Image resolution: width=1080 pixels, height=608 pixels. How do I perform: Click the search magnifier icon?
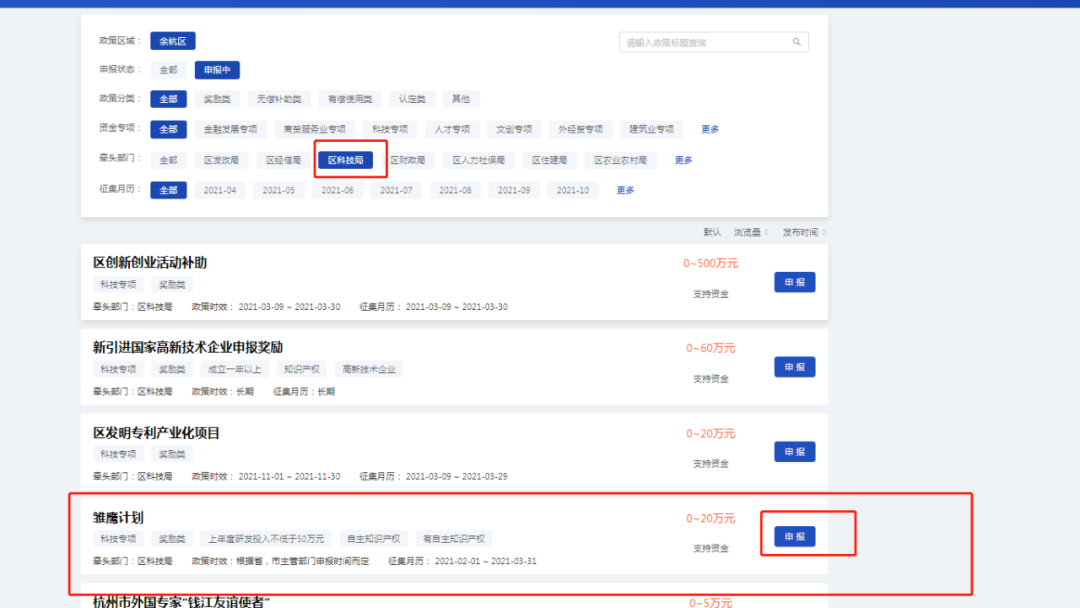coord(795,41)
